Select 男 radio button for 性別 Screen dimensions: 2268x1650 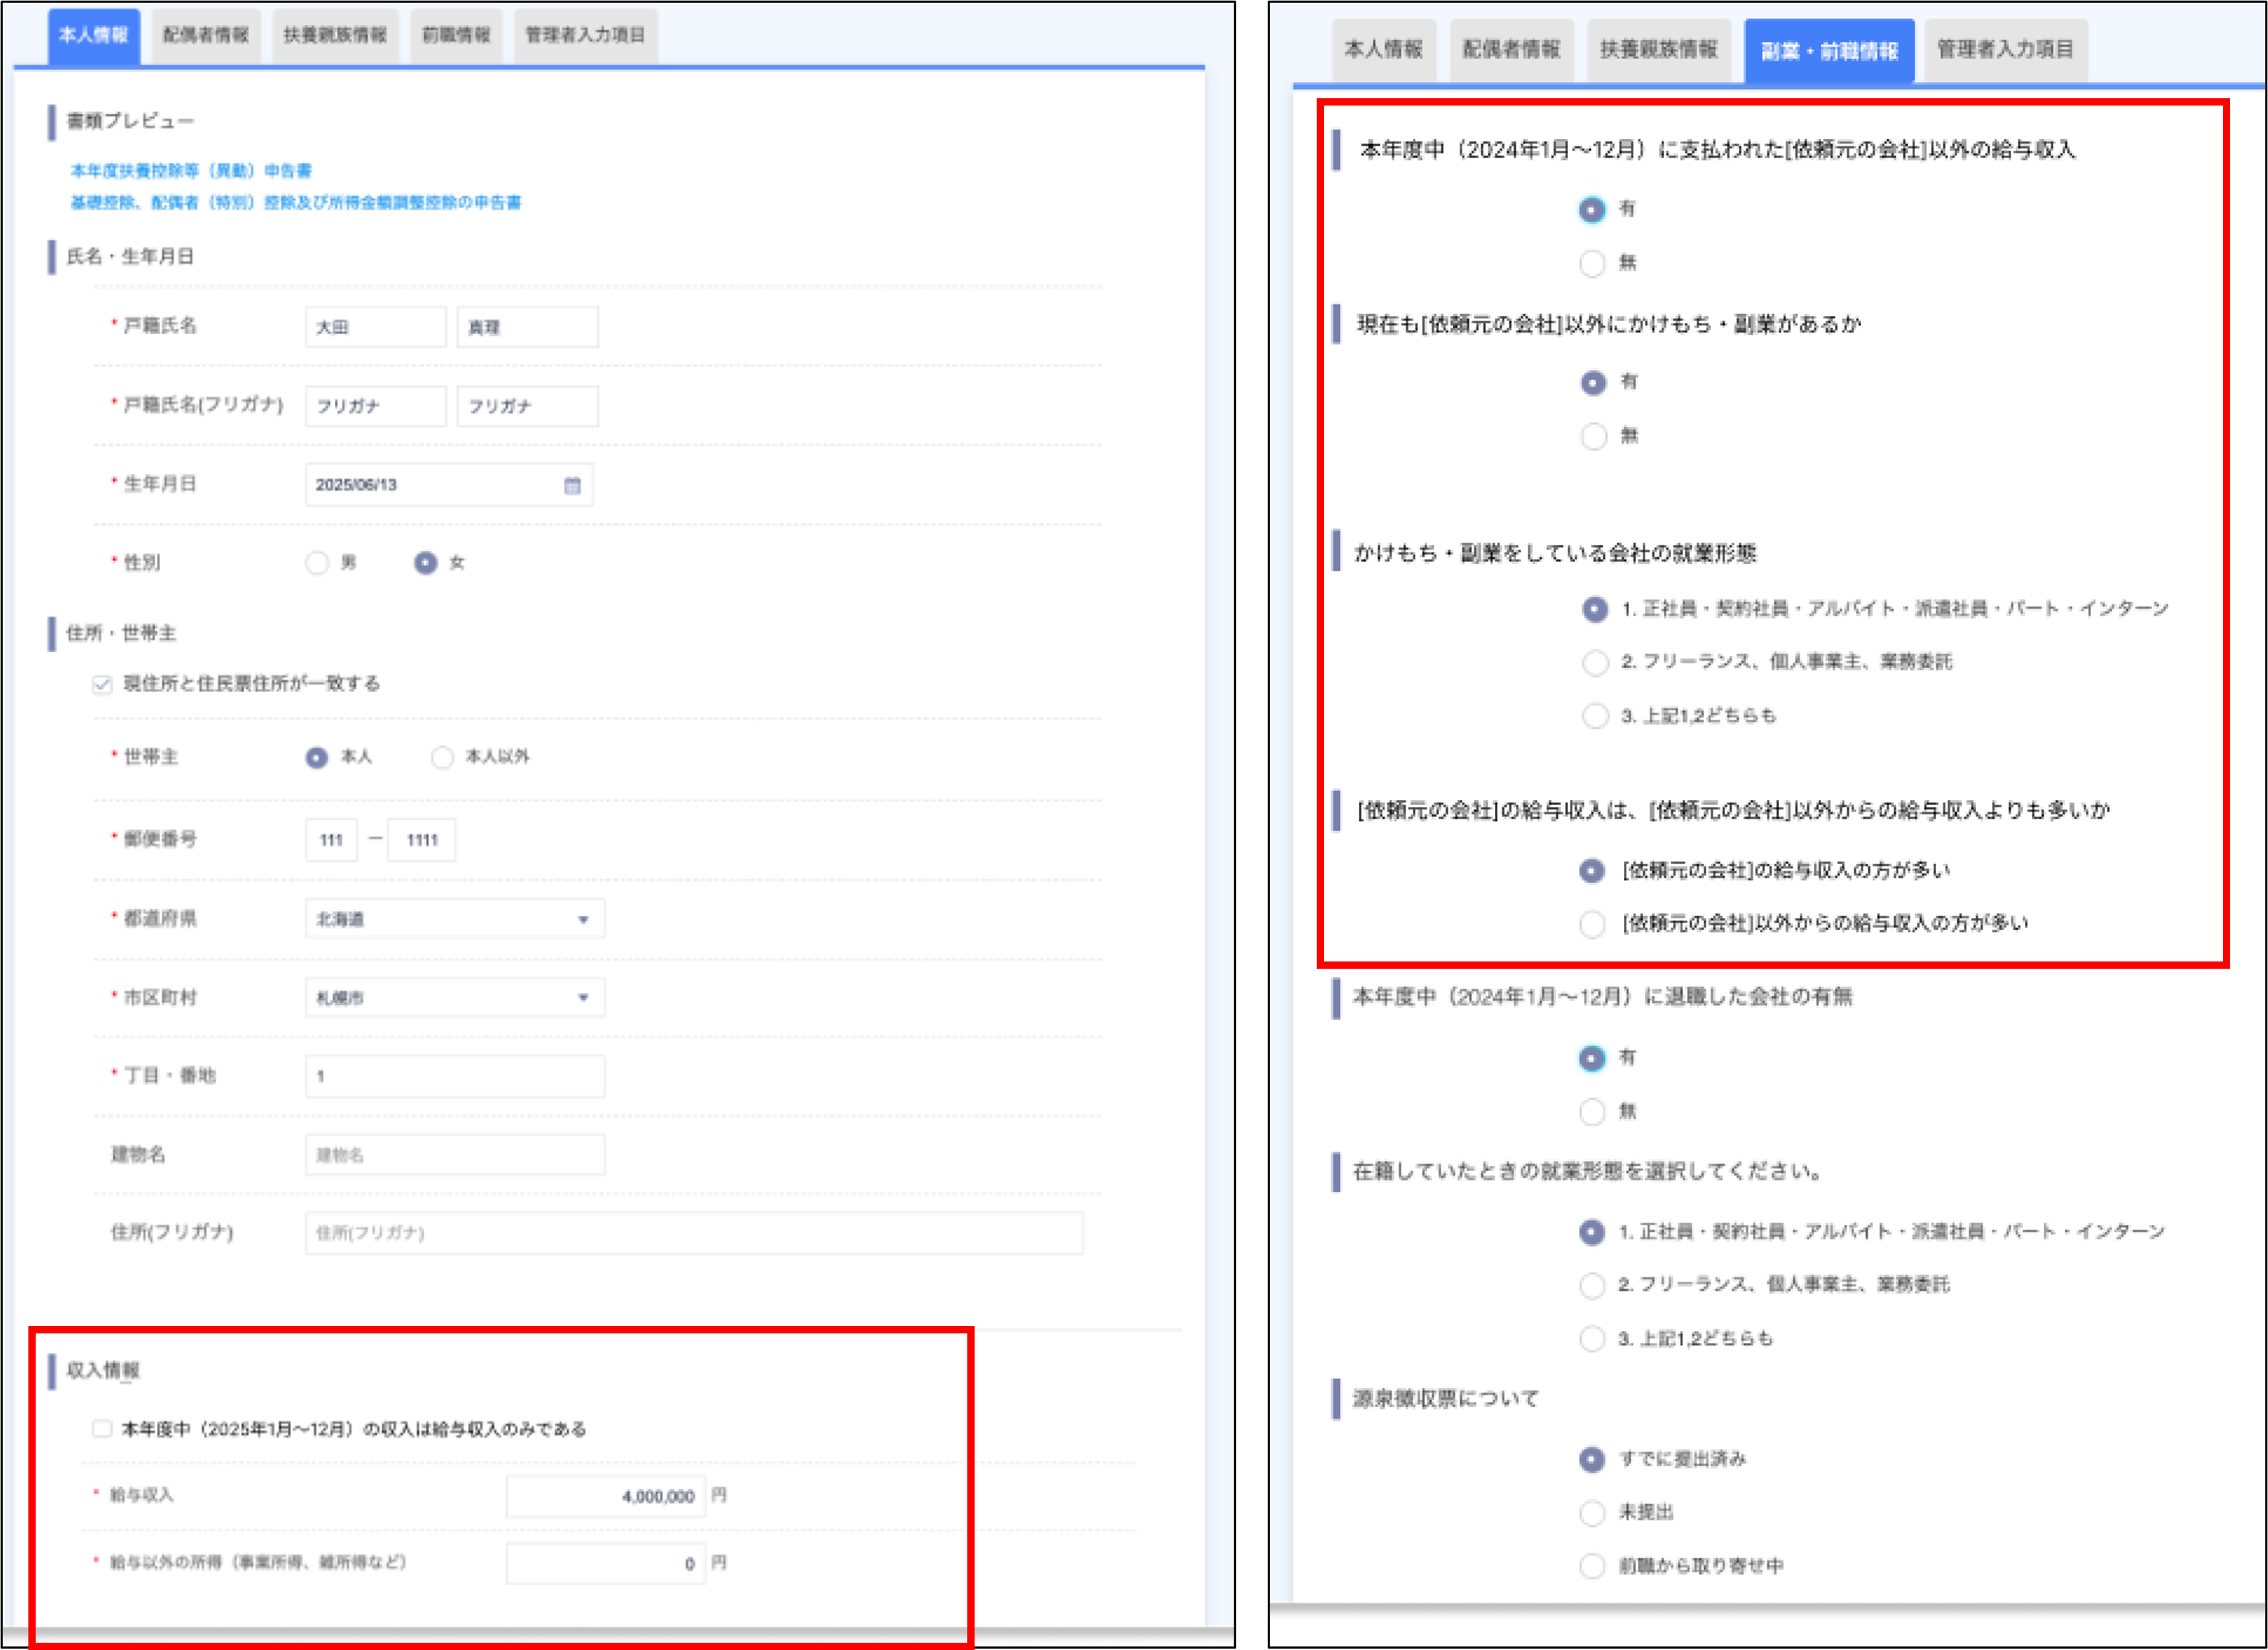click(317, 563)
